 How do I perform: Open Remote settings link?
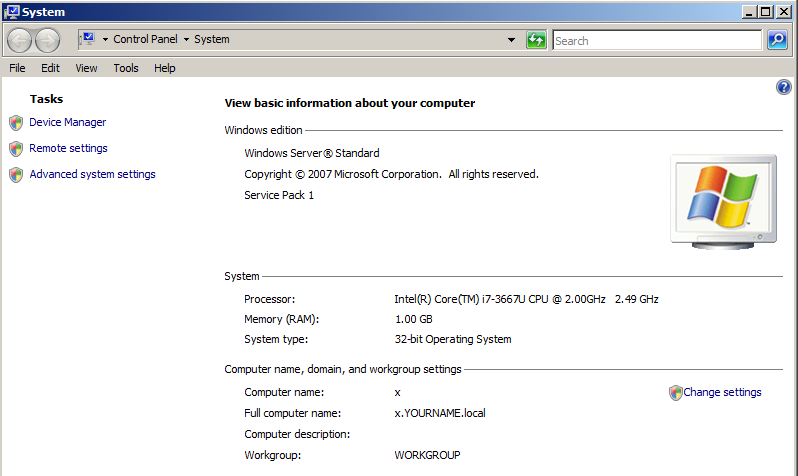click(68, 148)
